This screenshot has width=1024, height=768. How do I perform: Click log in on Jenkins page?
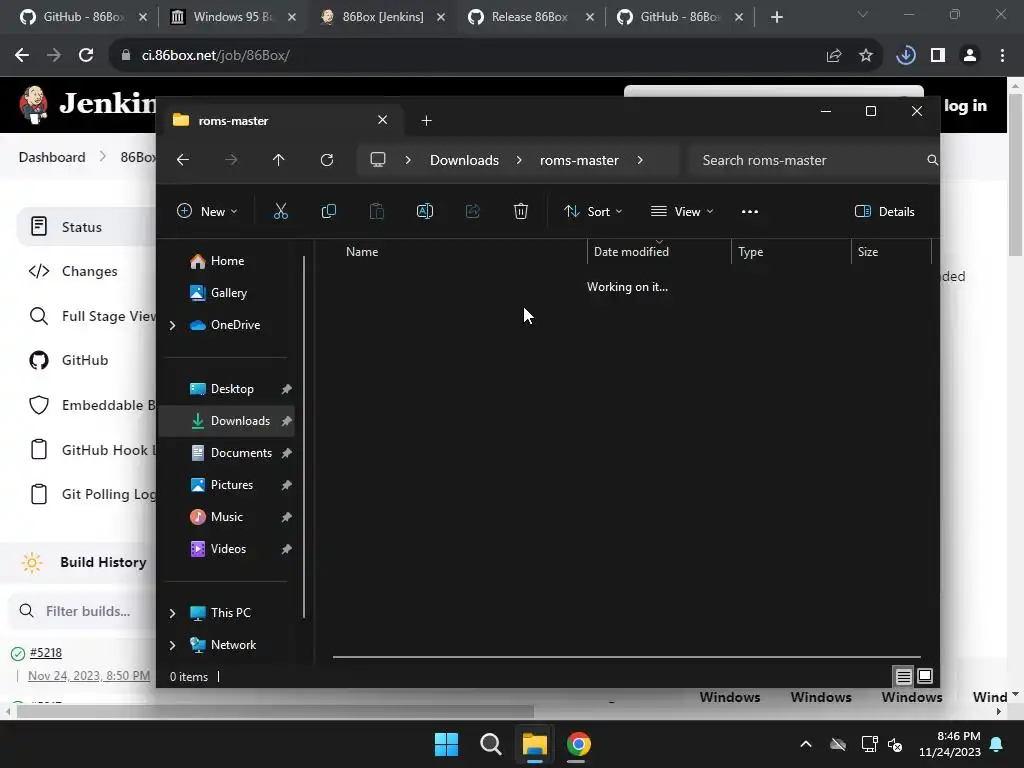(965, 105)
